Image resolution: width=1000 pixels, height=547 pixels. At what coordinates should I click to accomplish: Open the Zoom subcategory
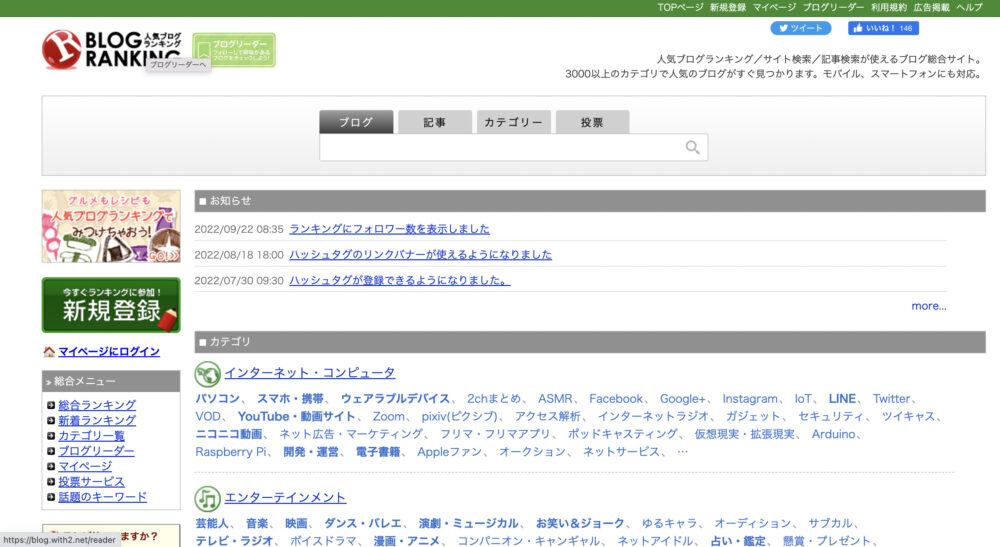pyautogui.click(x=388, y=416)
